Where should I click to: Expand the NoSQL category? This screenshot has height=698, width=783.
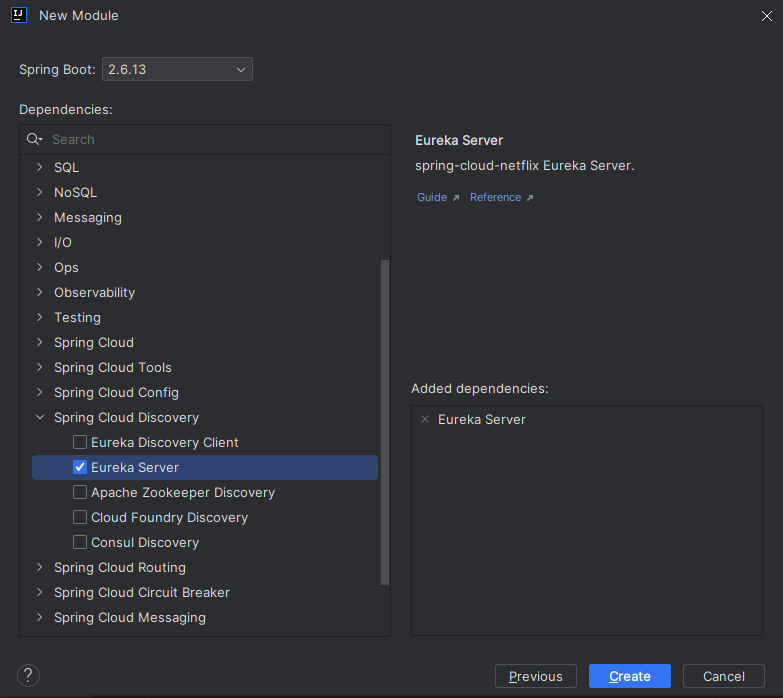click(40, 192)
